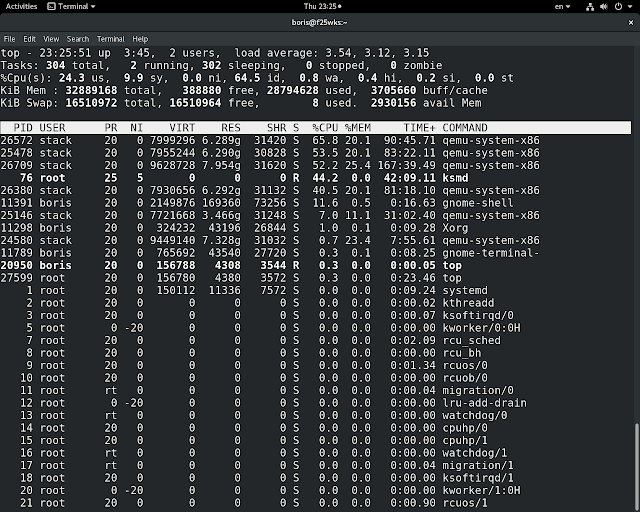Screen dimensions: 640x512
Task: Click the cpuhp/0 command name
Action: point(465,428)
